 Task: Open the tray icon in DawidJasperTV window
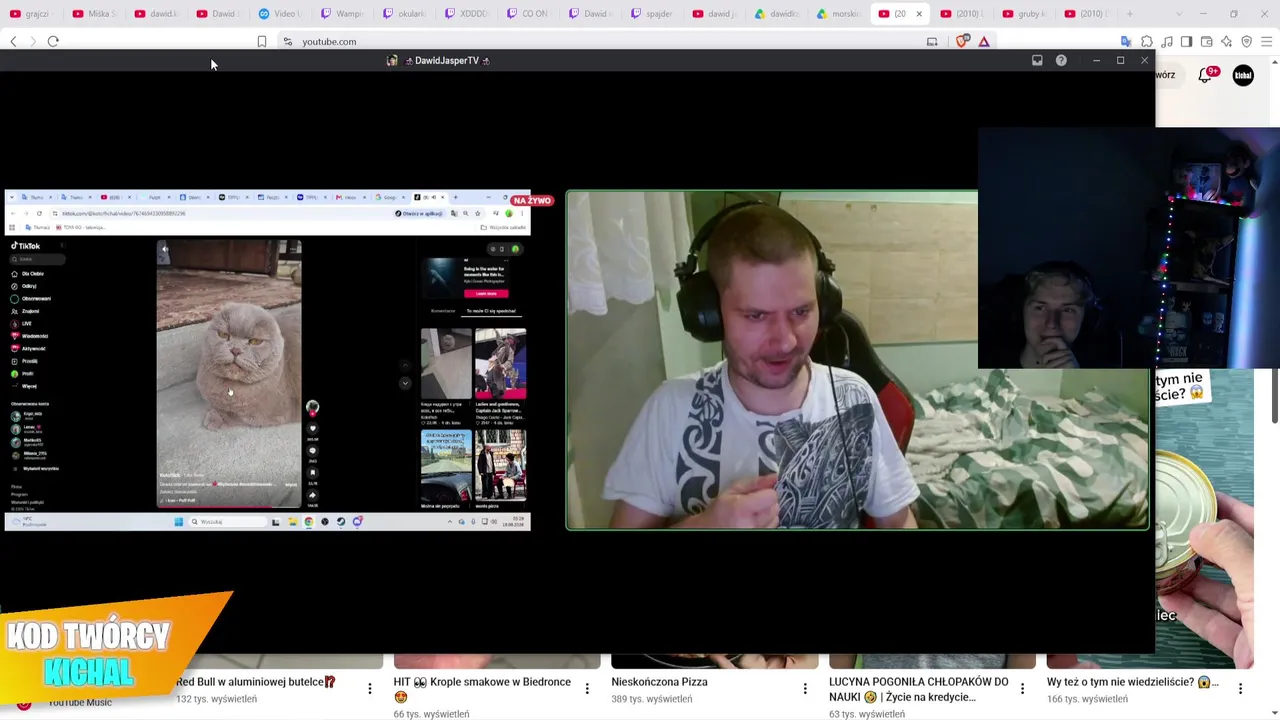[1037, 60]
